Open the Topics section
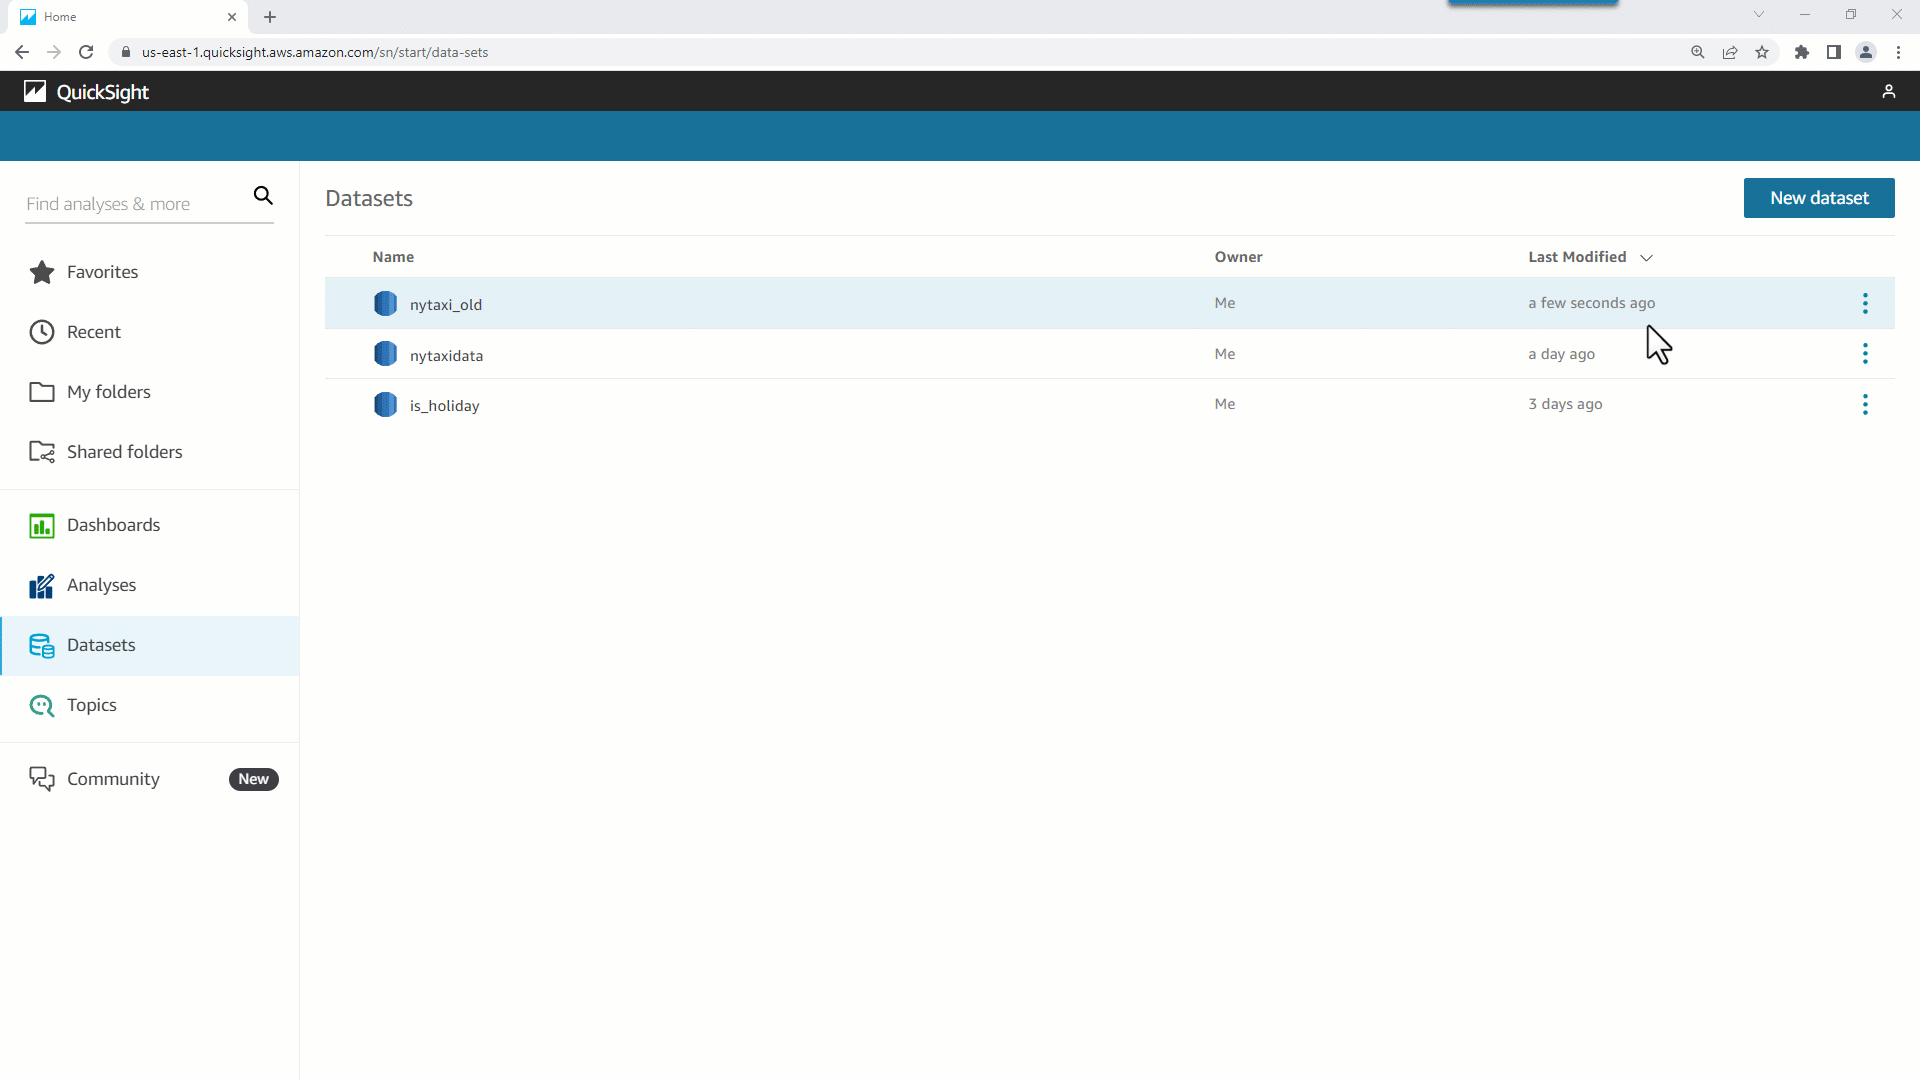The image size is (1920, 1080). pos(90,705)
